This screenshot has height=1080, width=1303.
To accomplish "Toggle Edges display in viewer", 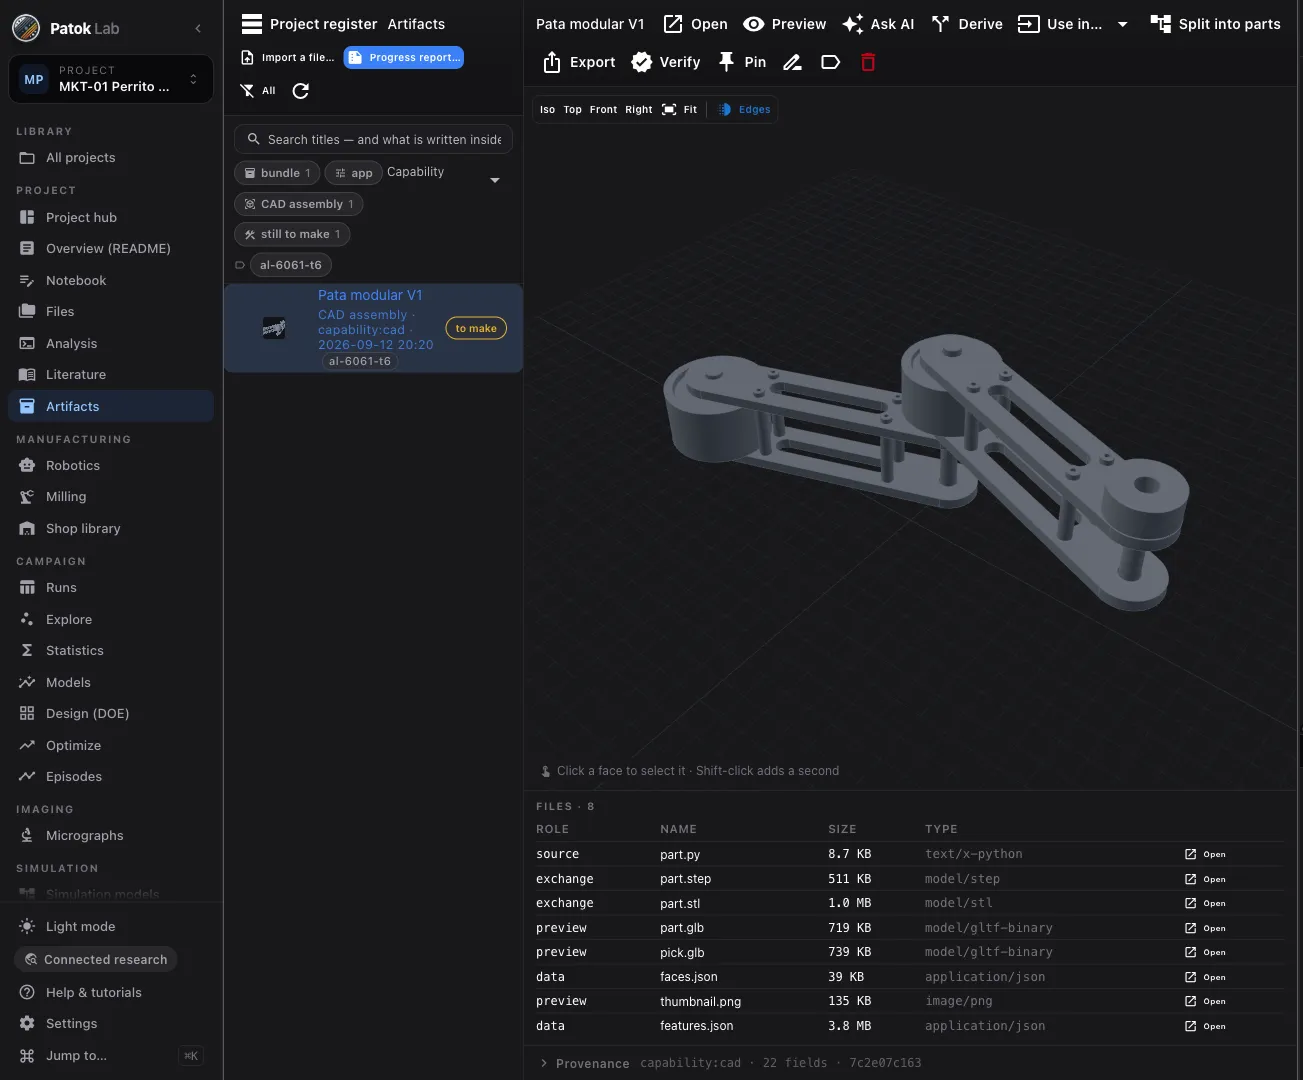I will [x=745, y=110].
